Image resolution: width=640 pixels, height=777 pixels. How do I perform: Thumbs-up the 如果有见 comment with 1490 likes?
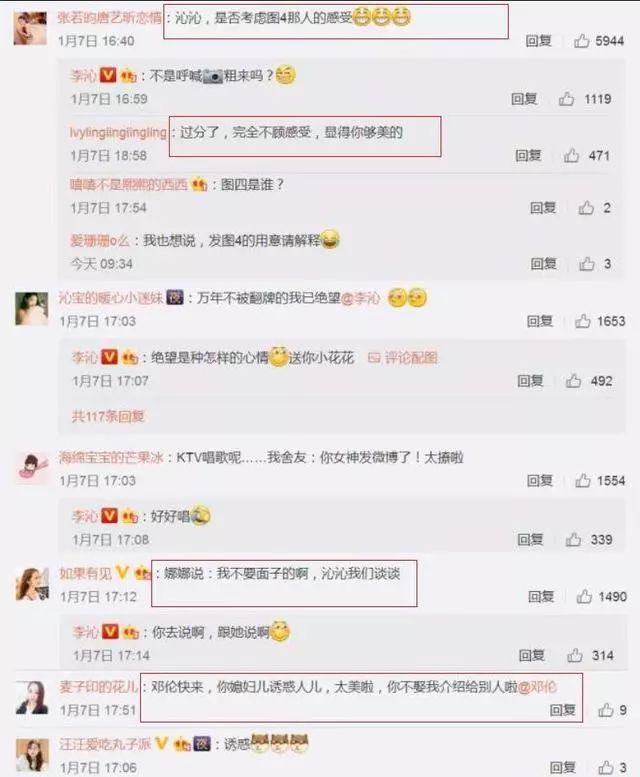pyautogui.click(x=584, y=596)
